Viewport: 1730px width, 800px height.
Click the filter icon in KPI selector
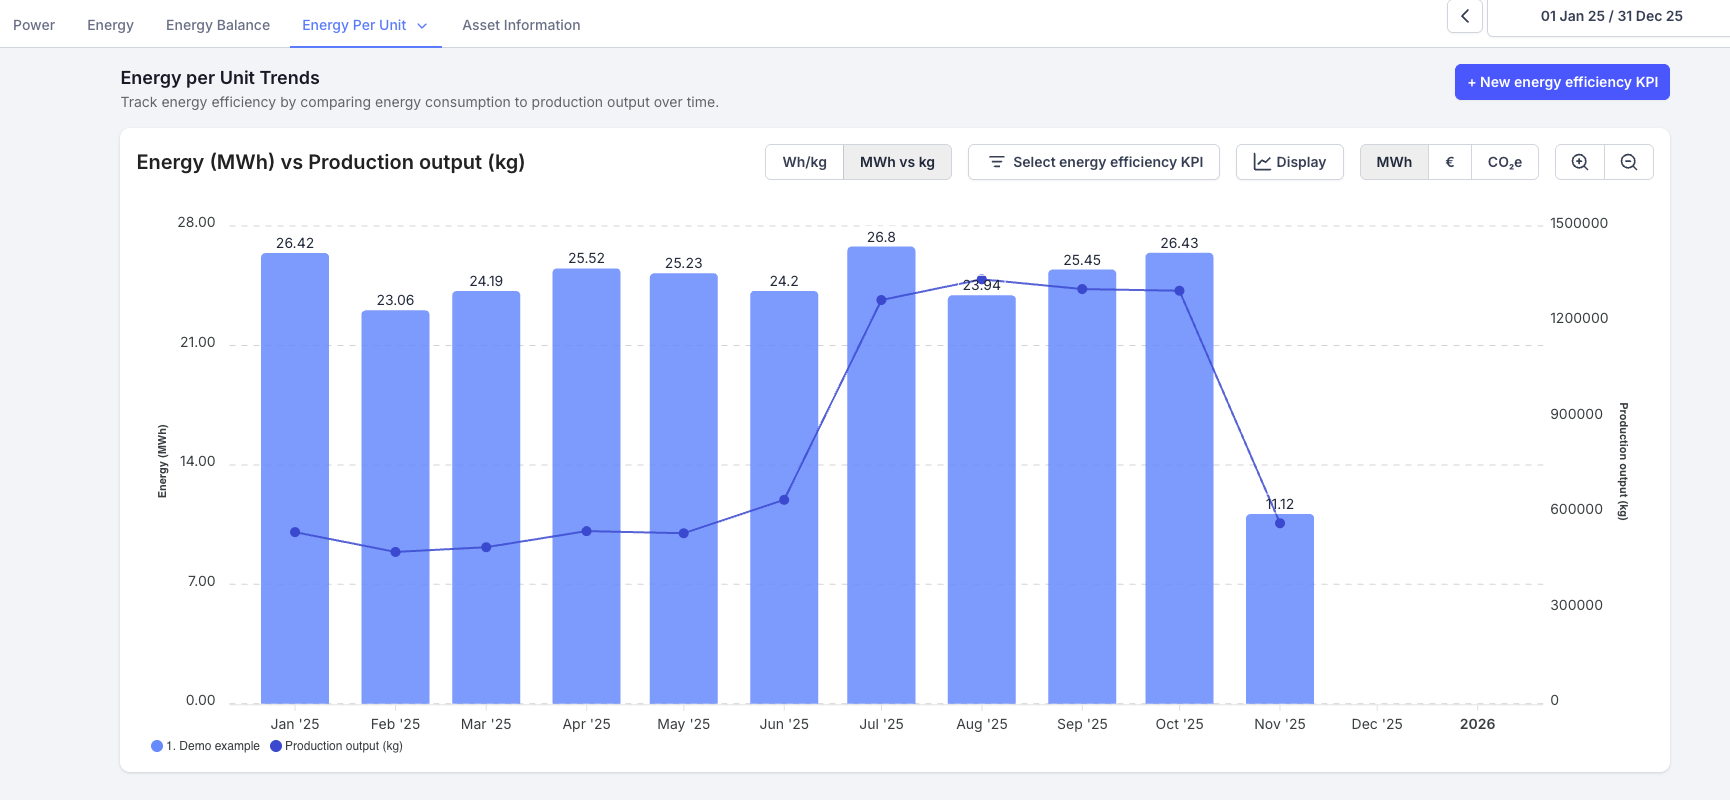click(x=996, y=162)
